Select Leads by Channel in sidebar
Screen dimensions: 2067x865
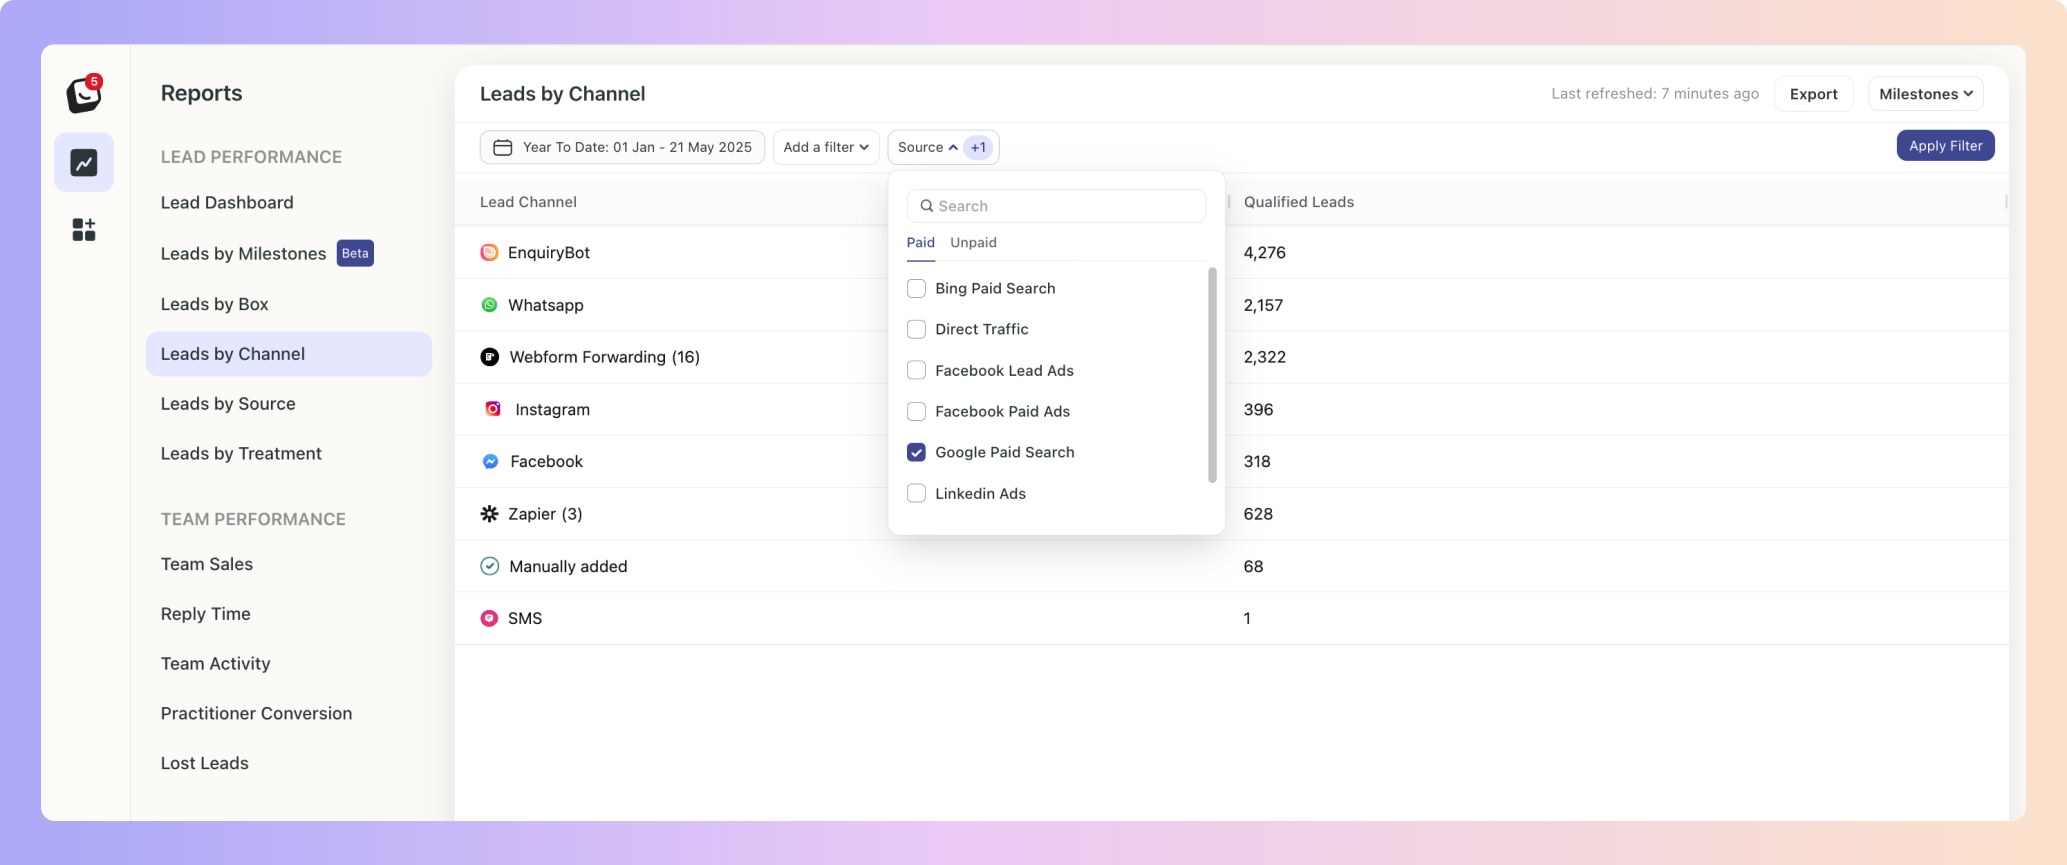(x=289, y=354)
